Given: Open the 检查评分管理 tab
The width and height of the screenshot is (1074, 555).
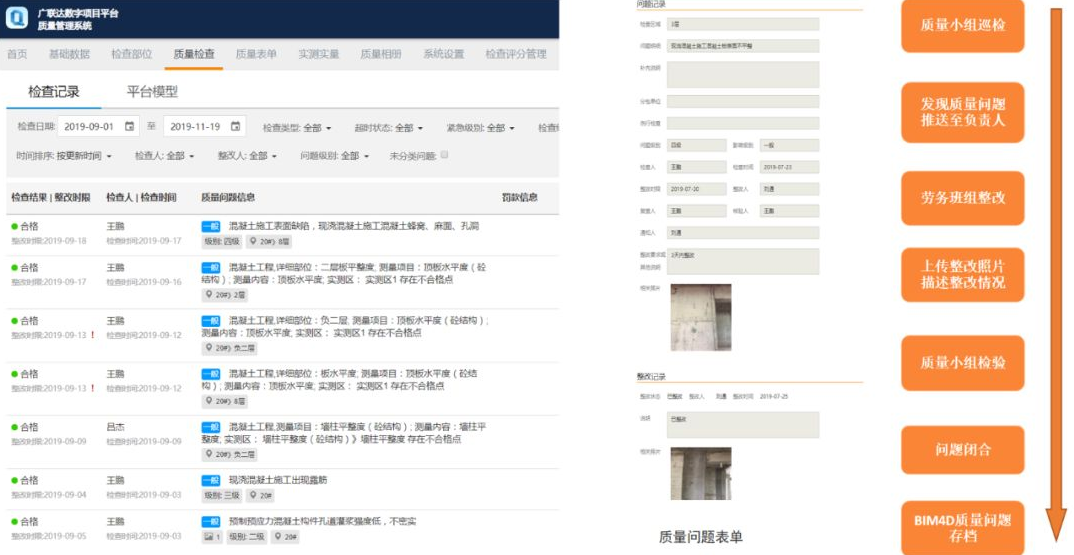Looking at the screenshot, I should pyautogui.click(x=516, y=54).
